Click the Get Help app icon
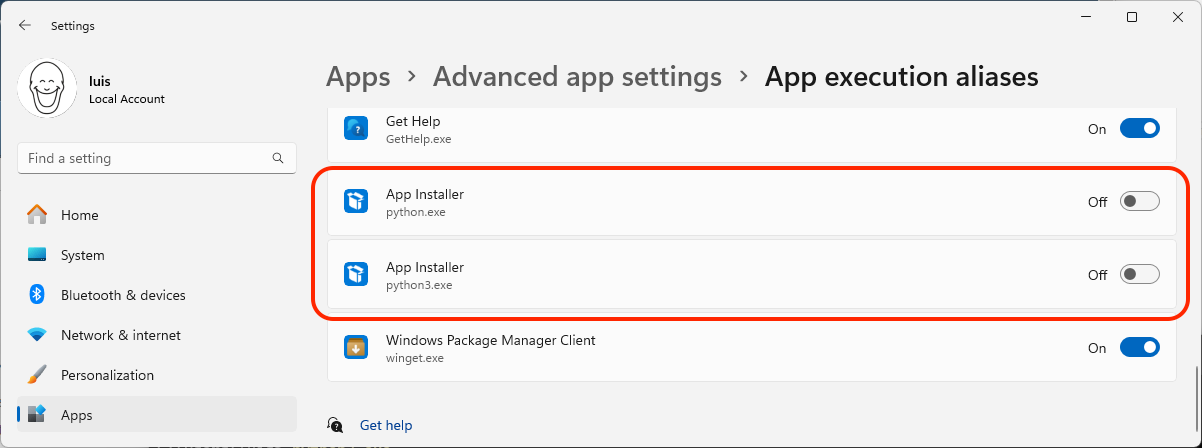This screenshot has width=1202, height=448. click(357, 129)
